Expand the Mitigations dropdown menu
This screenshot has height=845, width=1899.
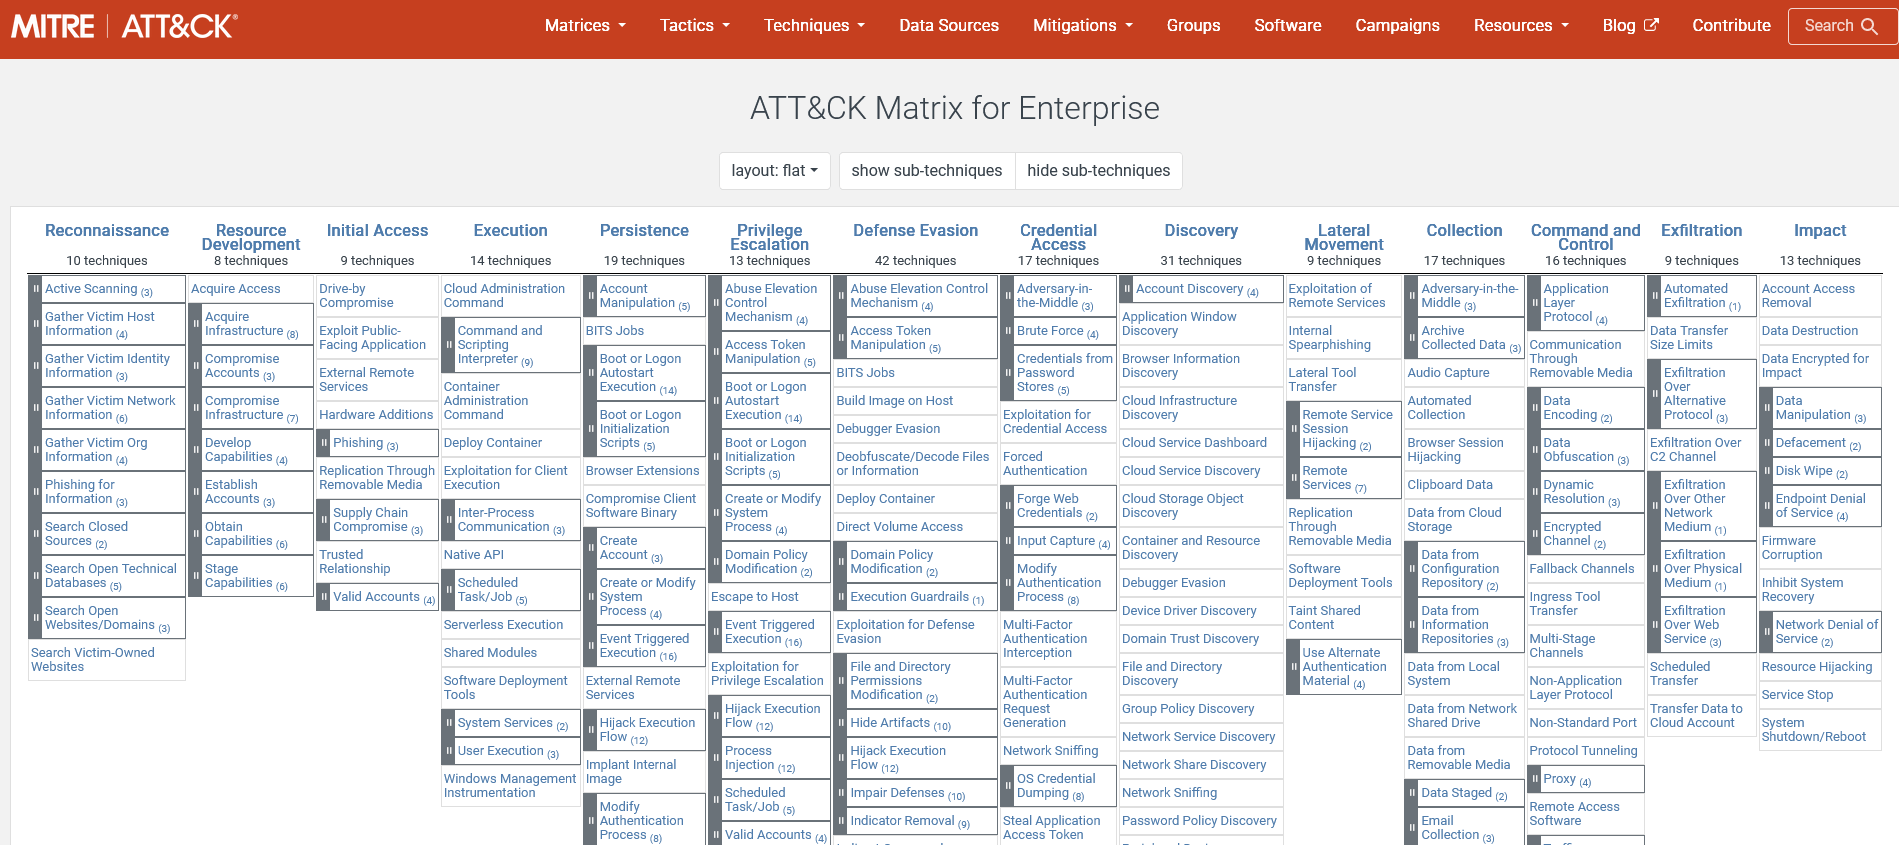[1083, 26]
